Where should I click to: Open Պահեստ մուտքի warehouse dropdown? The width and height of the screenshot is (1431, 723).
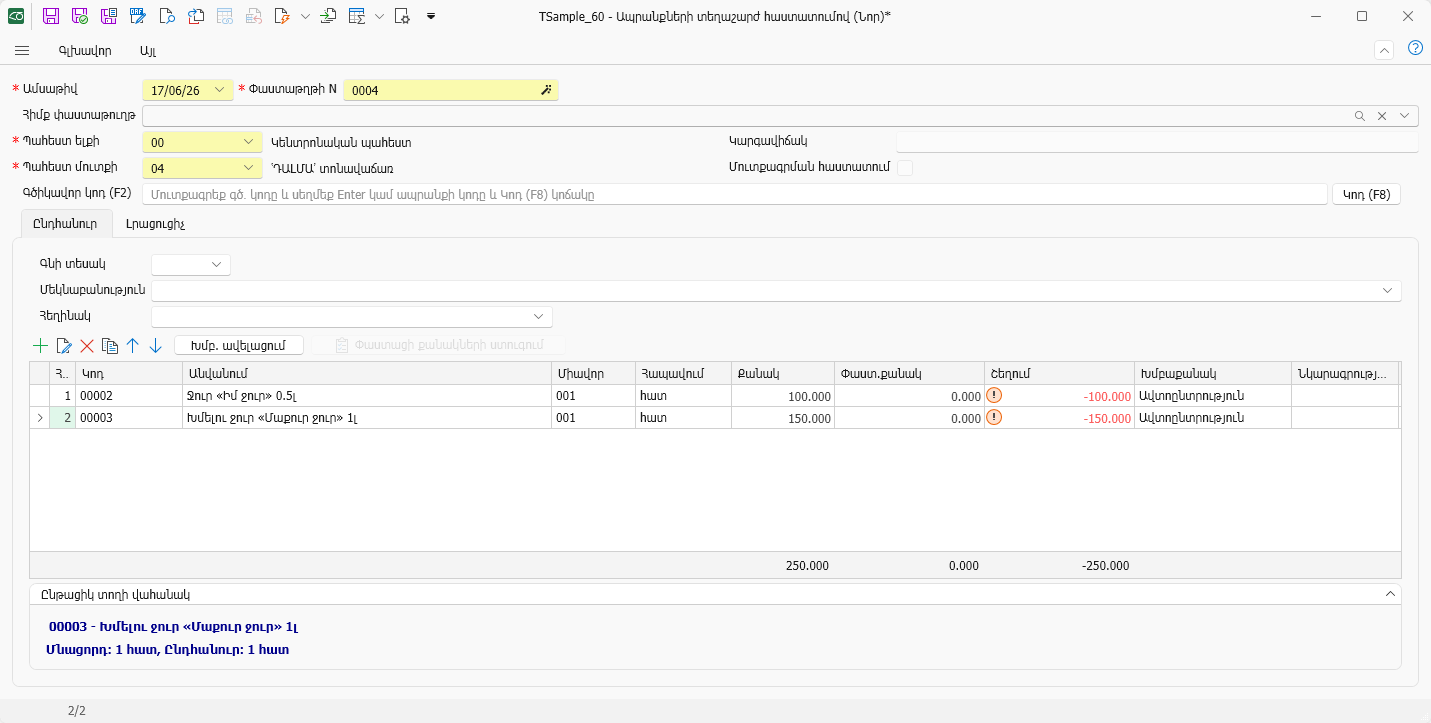coord(249,168)
